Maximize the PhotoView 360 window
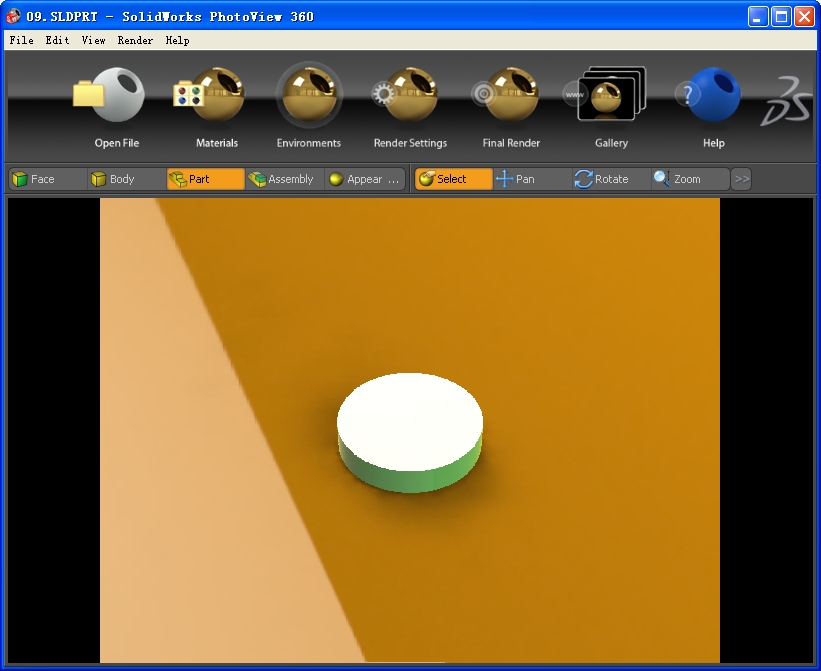821x671 pixels. (x=781, y=17)
